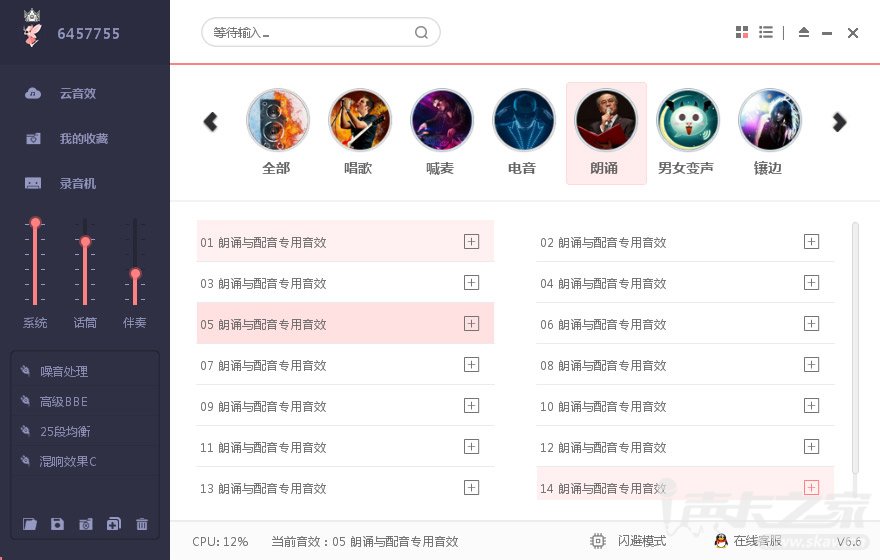Open 在线客服 online support
The image size is (880, 560).
[x=748, y=541]
